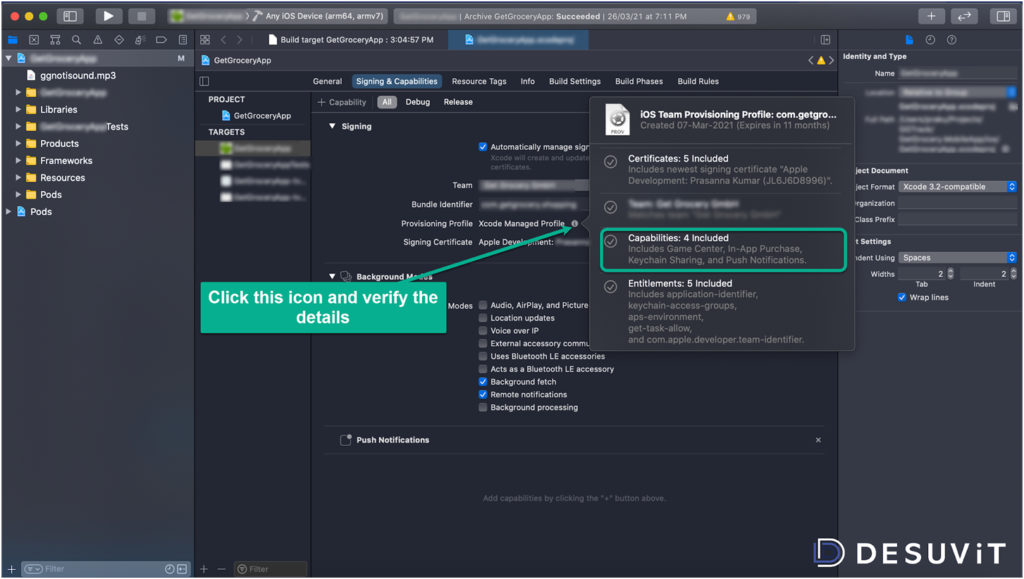The height and width of the screenshot is (579, 1024).
Task: Open the source control navigator
Action: click(x=34, y=40)
